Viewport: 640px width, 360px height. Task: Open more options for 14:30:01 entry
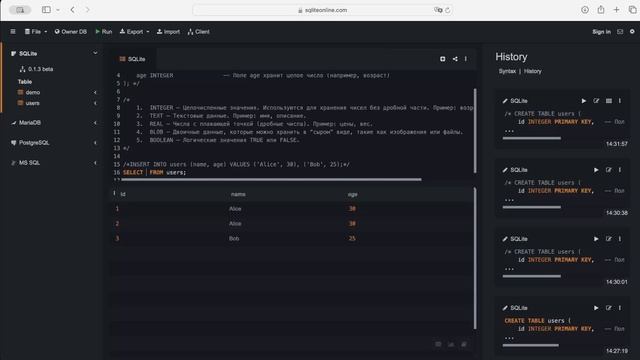coord(620,239)
